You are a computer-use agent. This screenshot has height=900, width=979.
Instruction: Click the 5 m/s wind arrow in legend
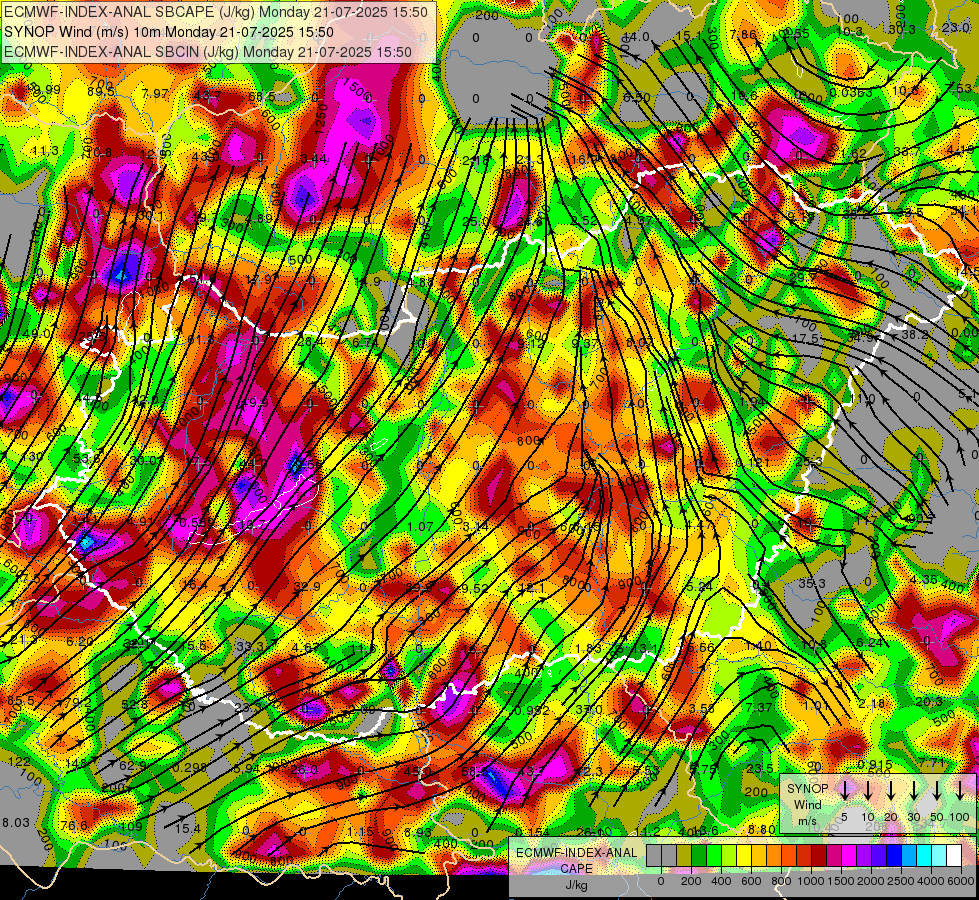click(x=844, y=790)
